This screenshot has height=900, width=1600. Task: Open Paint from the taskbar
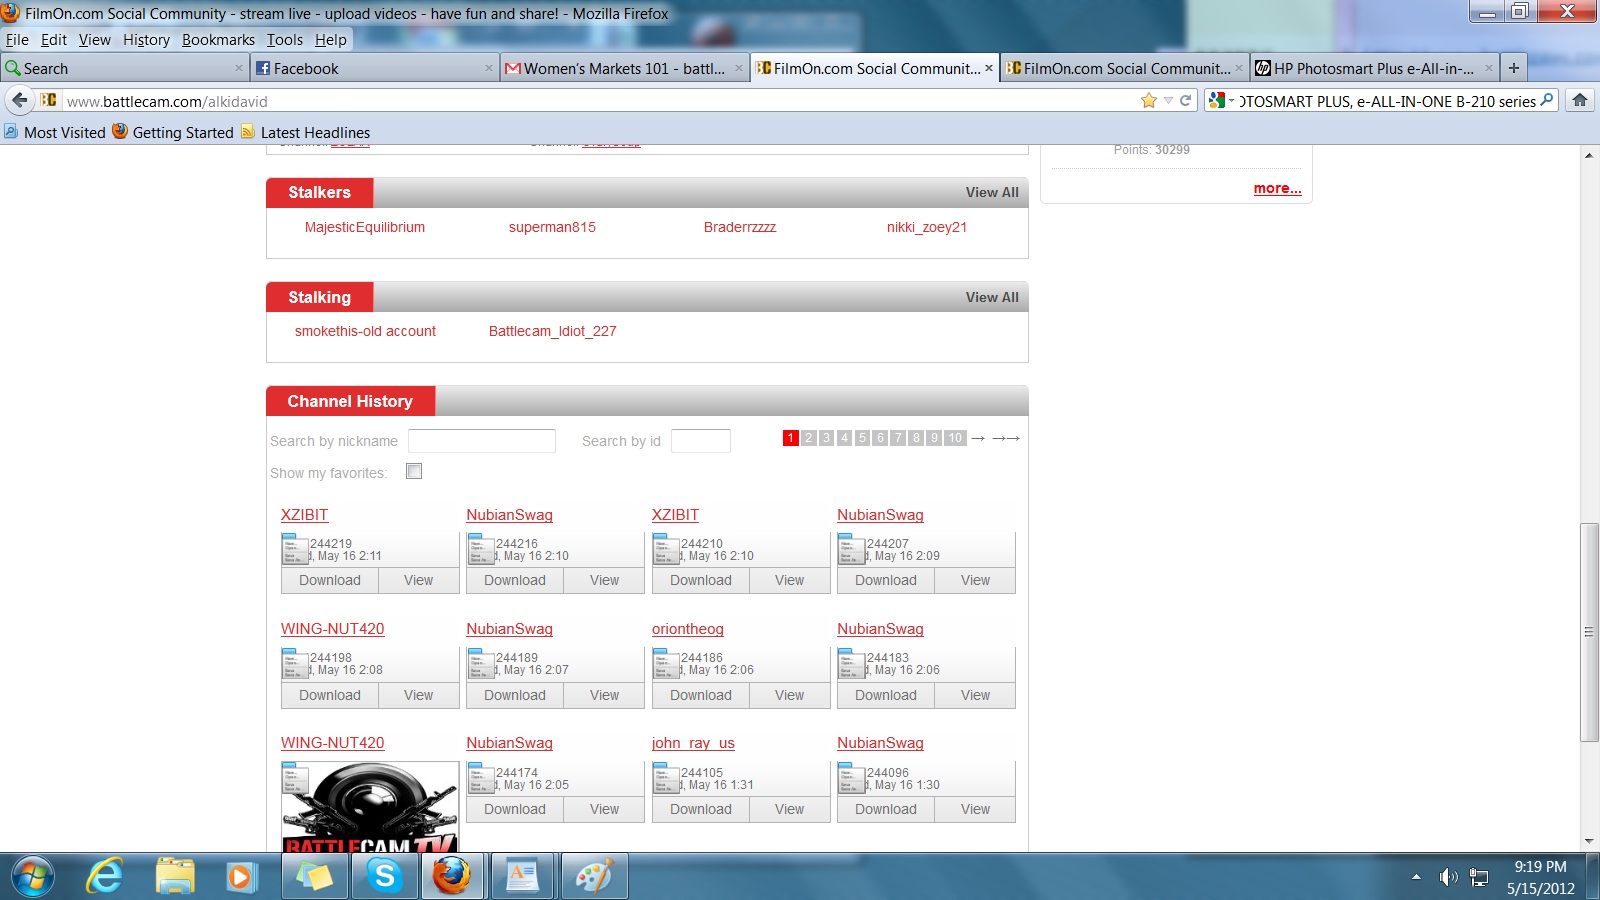pyautogui.click(x=594, y=877)
